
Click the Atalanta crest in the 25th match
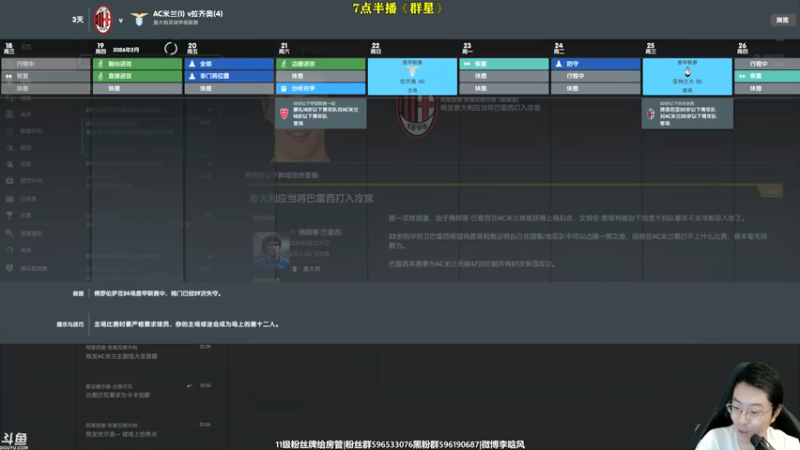coord(687,72)
